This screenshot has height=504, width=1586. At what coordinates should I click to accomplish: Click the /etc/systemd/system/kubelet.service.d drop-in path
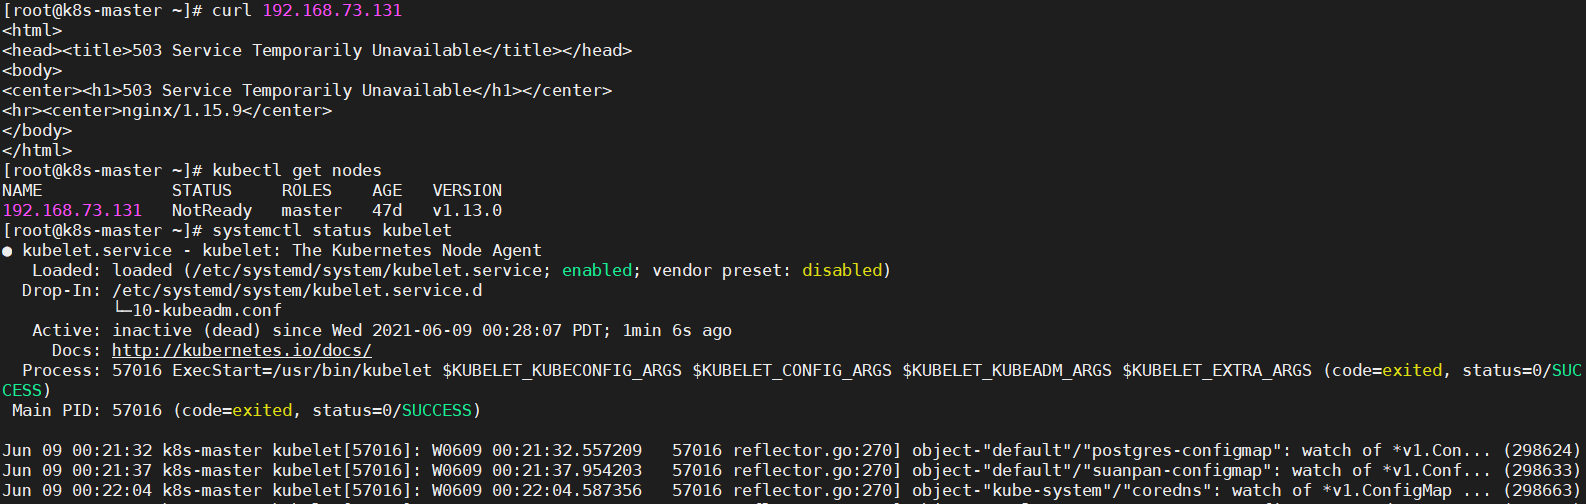point(297,290)
